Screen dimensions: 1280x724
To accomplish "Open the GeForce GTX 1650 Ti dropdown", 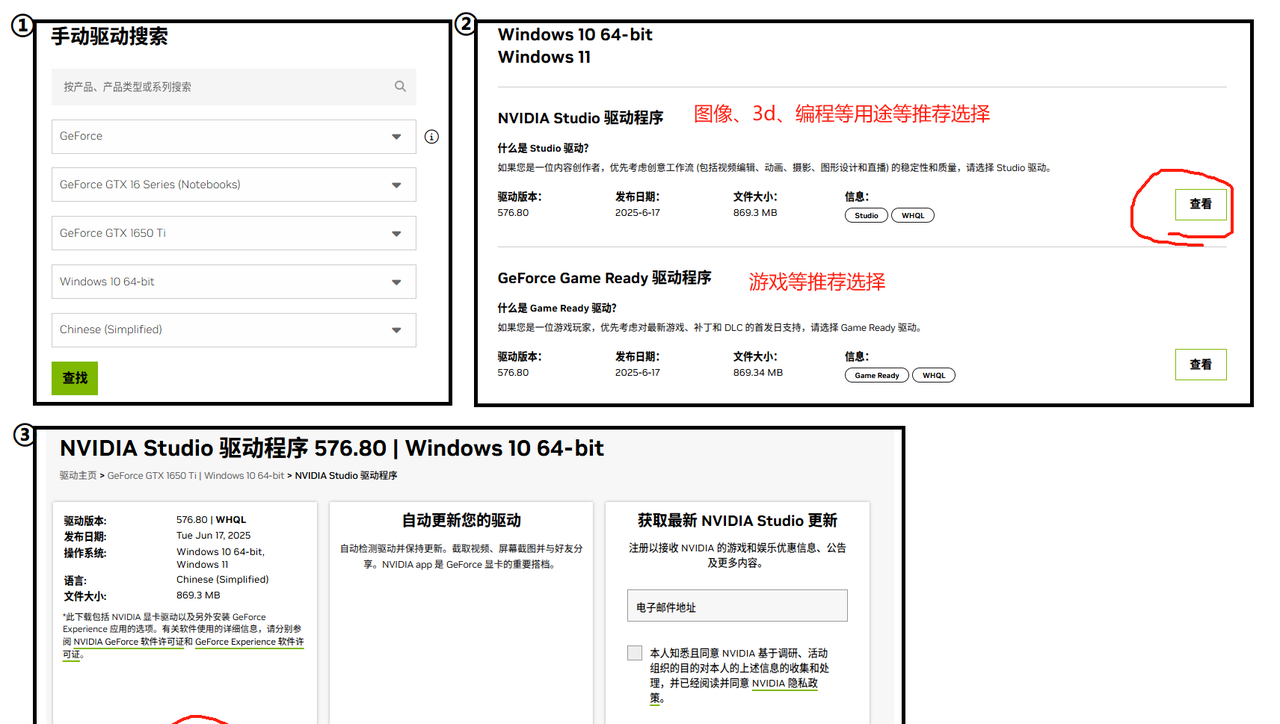I will click(233, 233).
